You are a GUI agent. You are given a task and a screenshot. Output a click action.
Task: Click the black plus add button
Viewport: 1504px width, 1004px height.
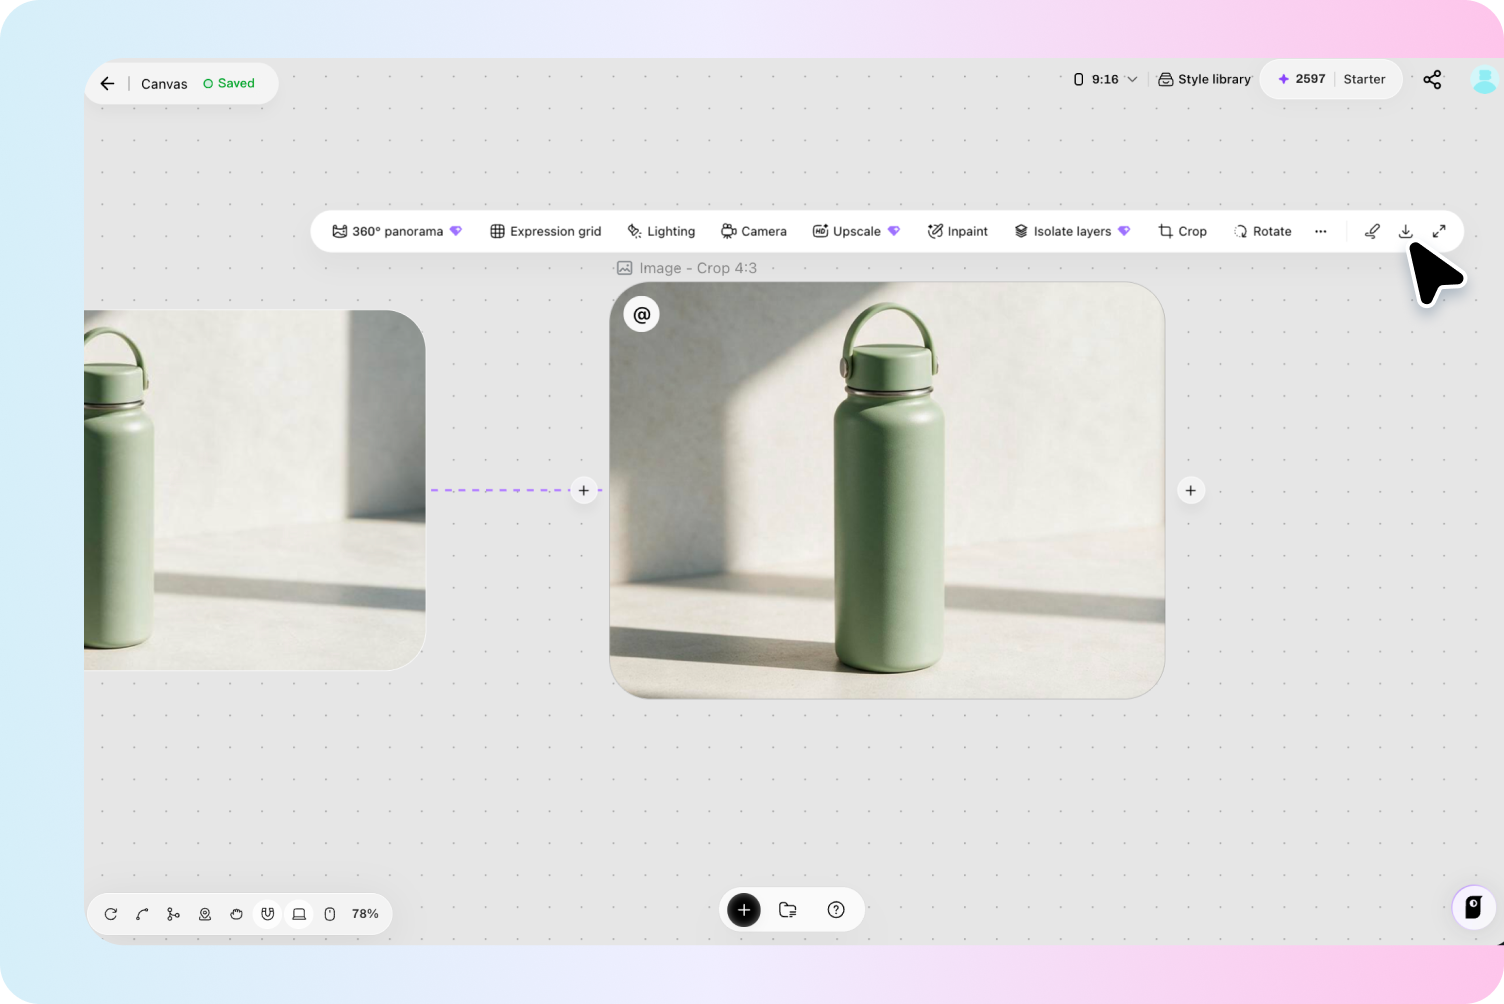744,910
